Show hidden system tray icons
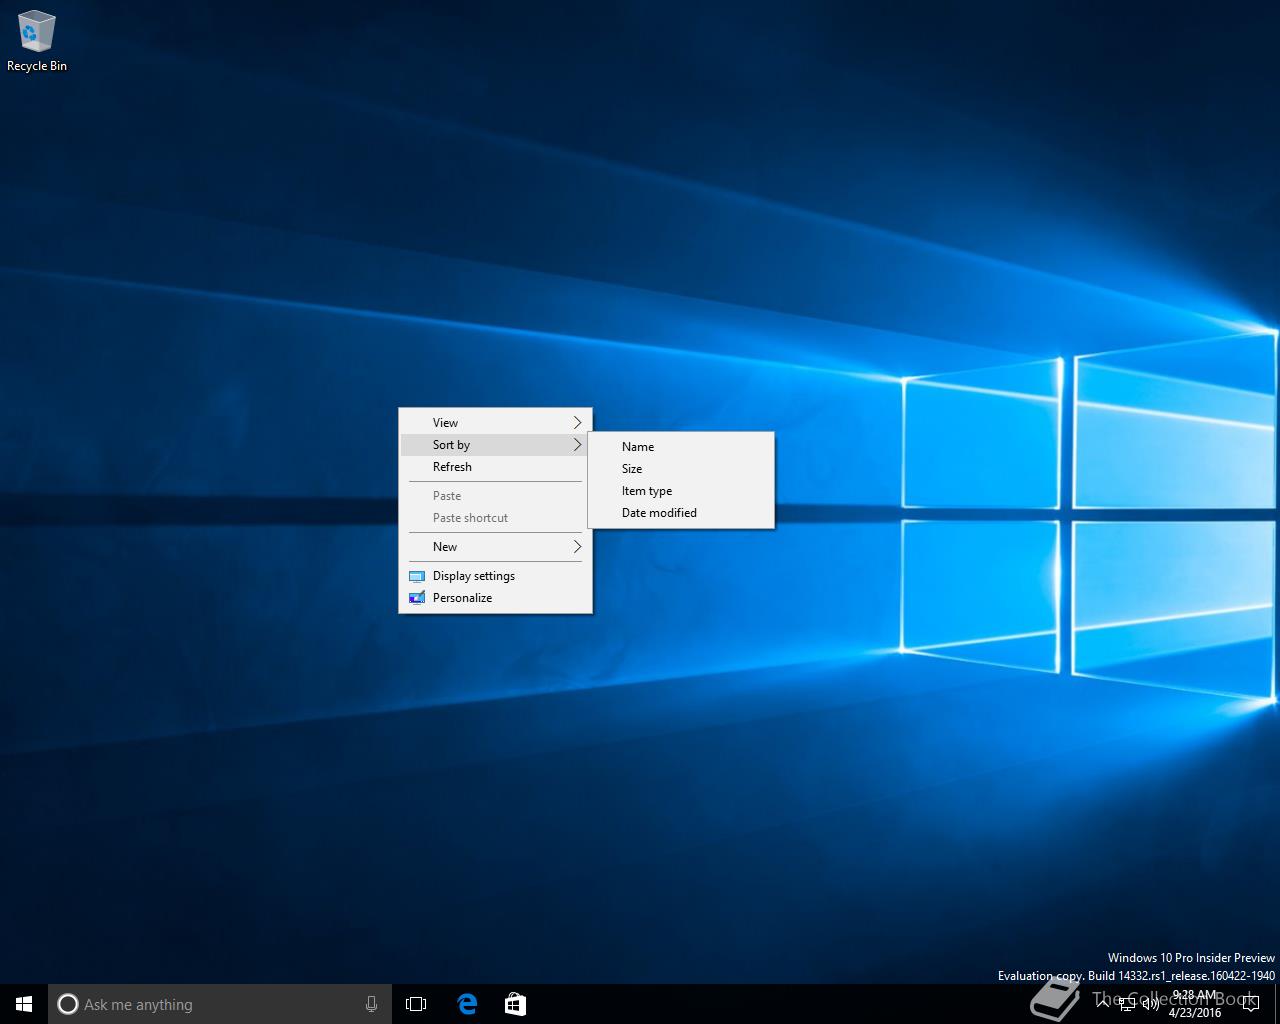This screenshot has width=1280, height=1024. click(x=1103, y=1004)
